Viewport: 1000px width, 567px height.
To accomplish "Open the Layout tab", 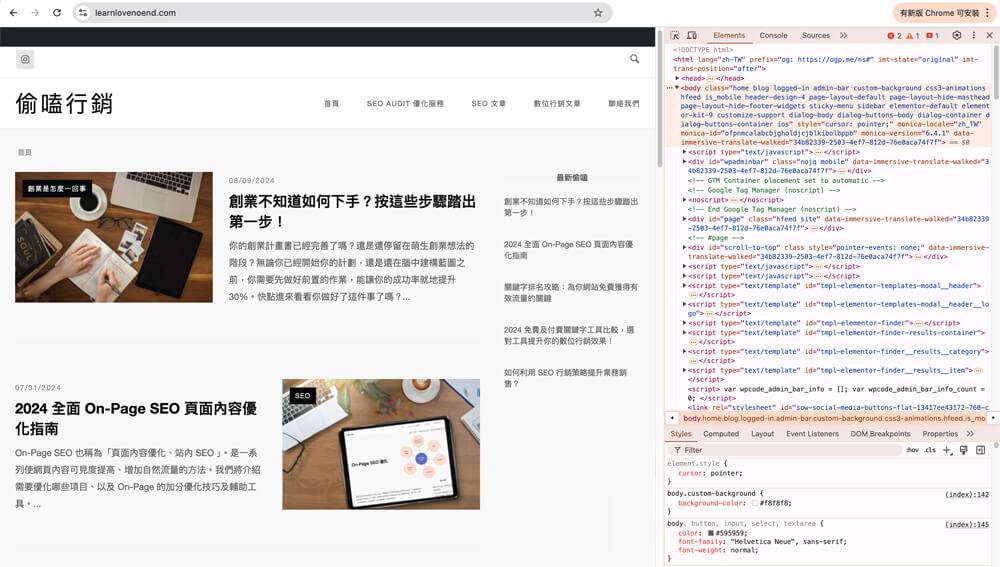I will click(x=762, y=434).
